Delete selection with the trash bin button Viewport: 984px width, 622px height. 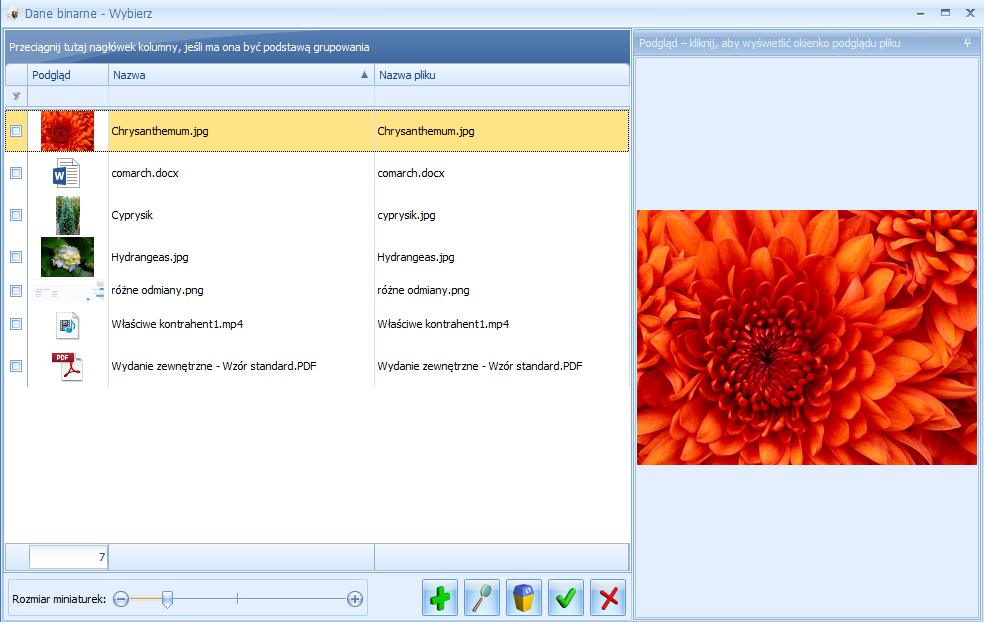click(x=524, y=598)
